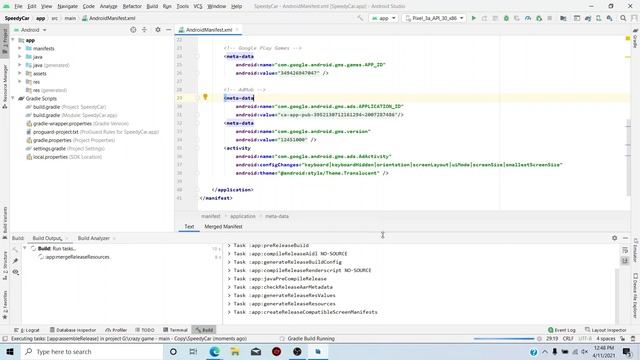Open the Pixel_3a_API_30_x86 device dropdown
This screenshot has height=360, width=640.
click(434, 18)
